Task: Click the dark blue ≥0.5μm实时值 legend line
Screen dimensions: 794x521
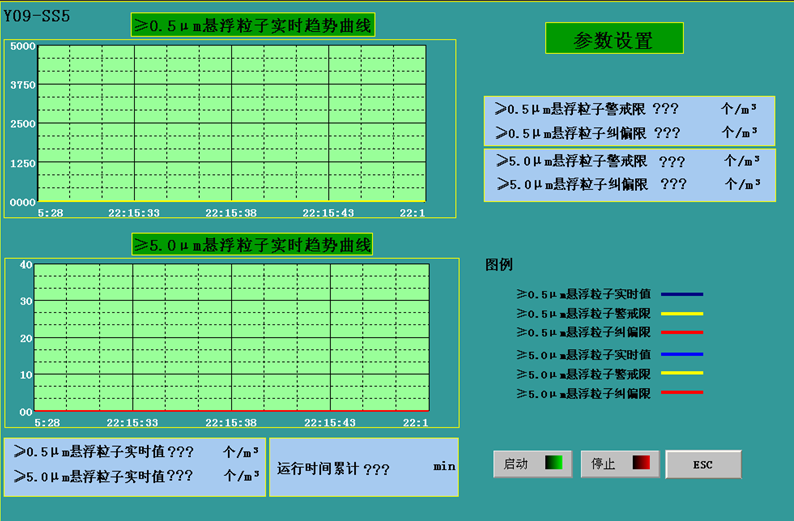Action: click(682, 294)
